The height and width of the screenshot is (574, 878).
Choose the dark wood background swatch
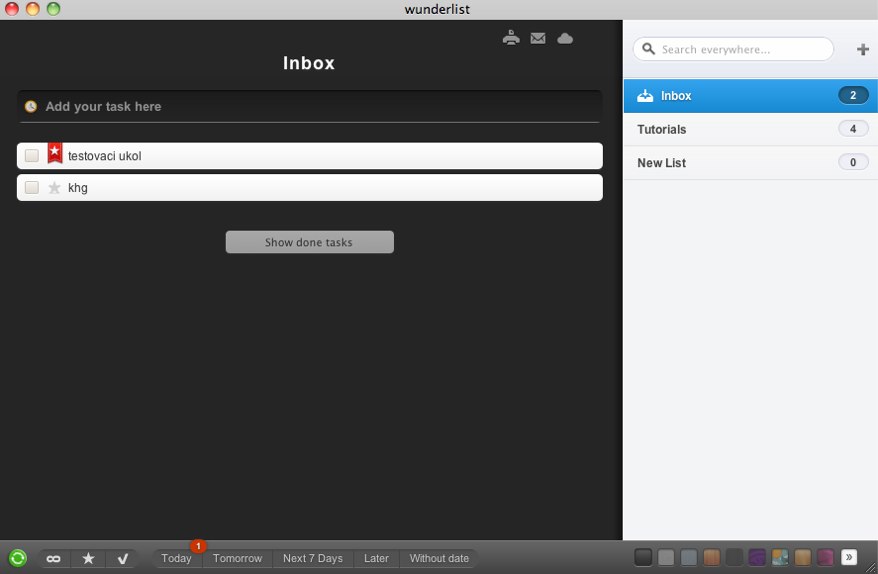(712, 557)
